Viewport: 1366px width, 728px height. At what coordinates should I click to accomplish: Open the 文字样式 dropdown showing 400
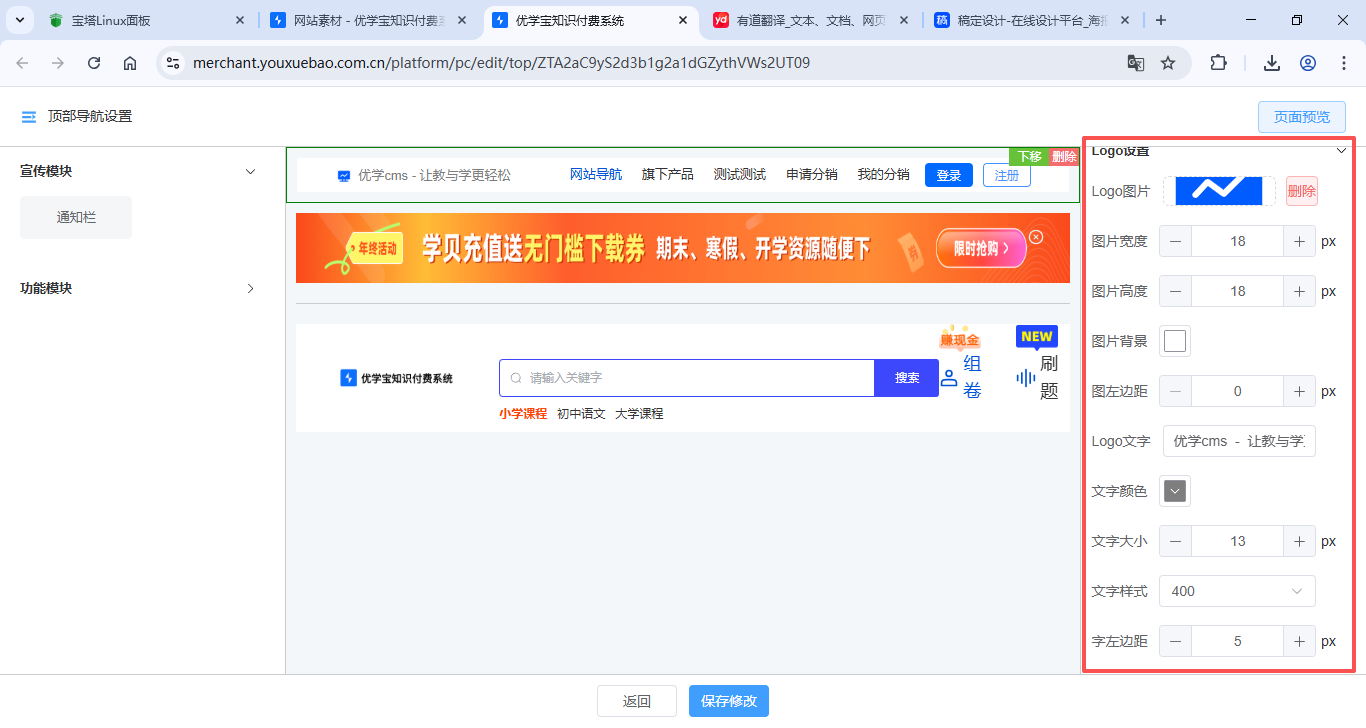pos(1237,591)
